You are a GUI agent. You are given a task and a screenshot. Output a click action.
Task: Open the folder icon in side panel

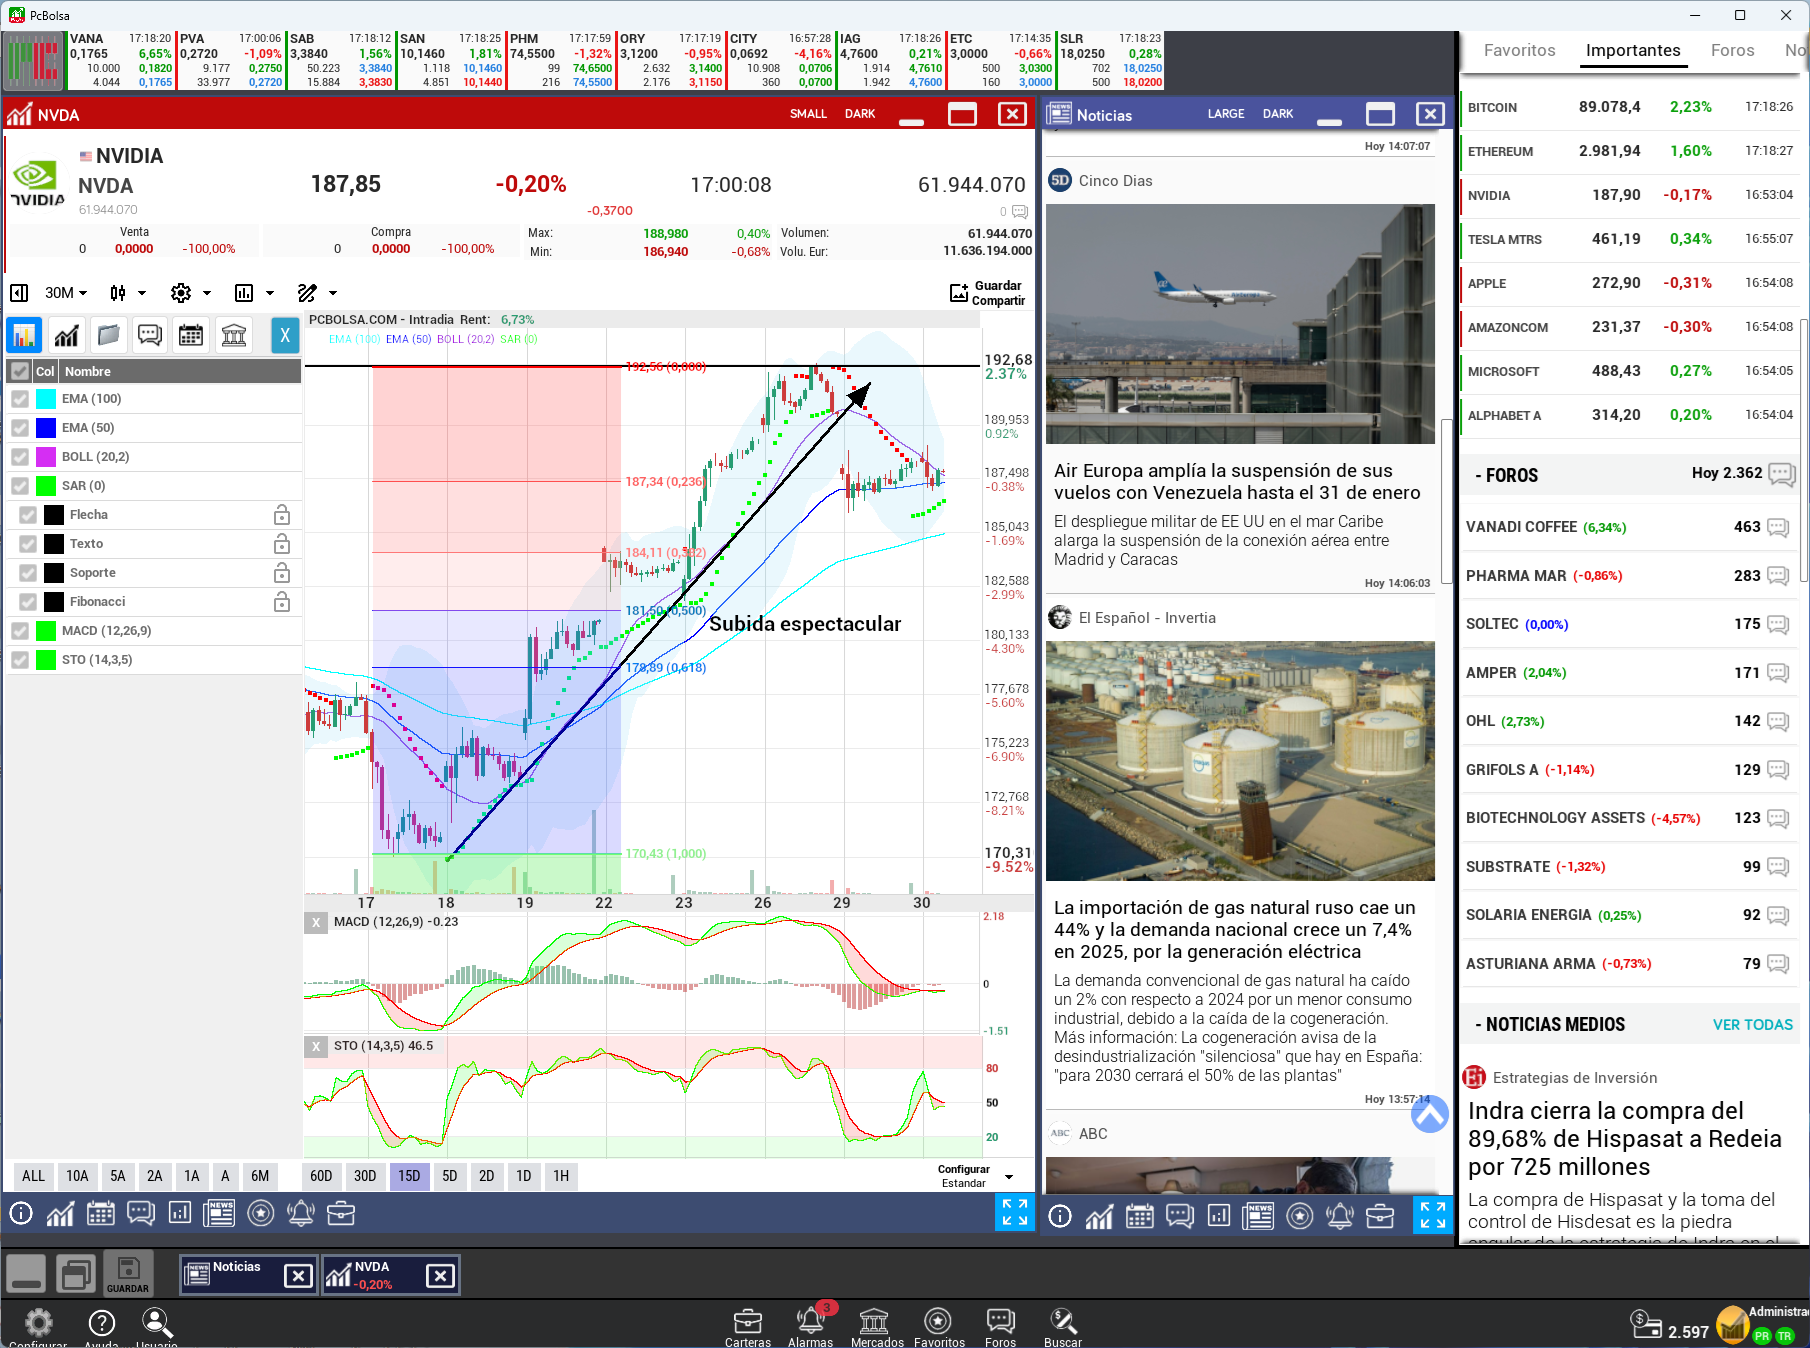108,335
